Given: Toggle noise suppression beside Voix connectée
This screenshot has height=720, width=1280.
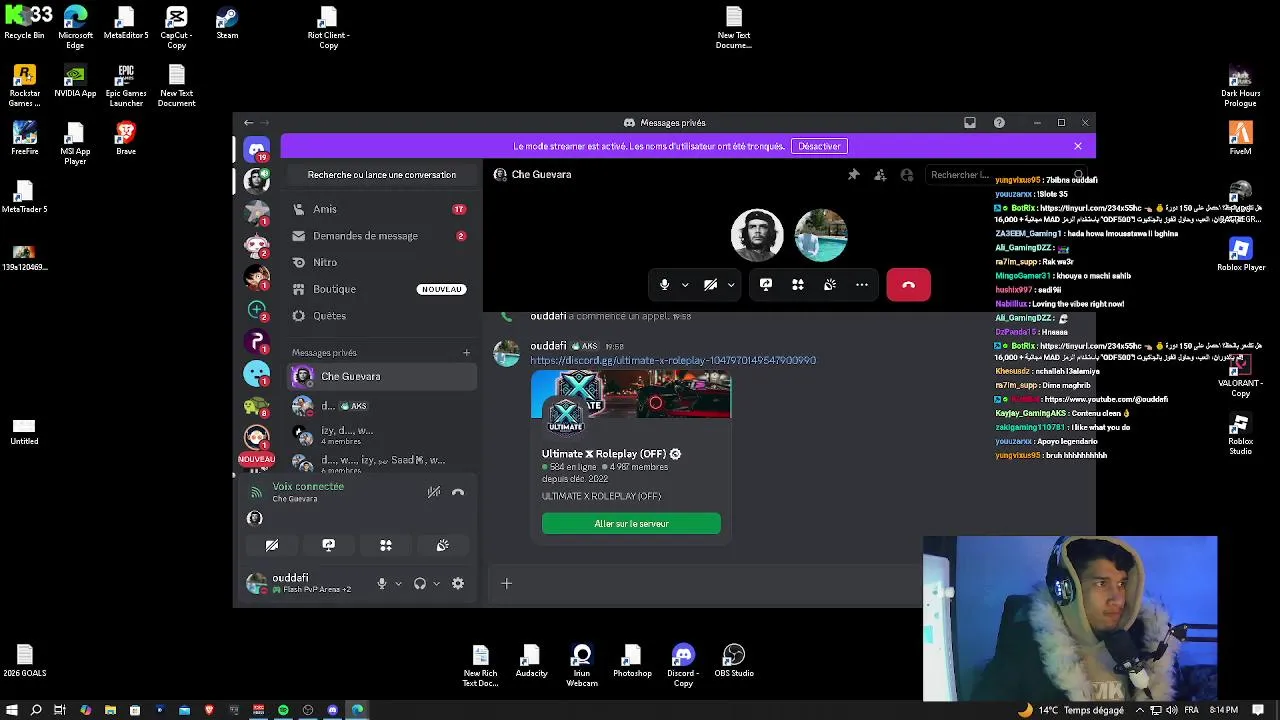Looking at the screenshot, I should (434, 492).
